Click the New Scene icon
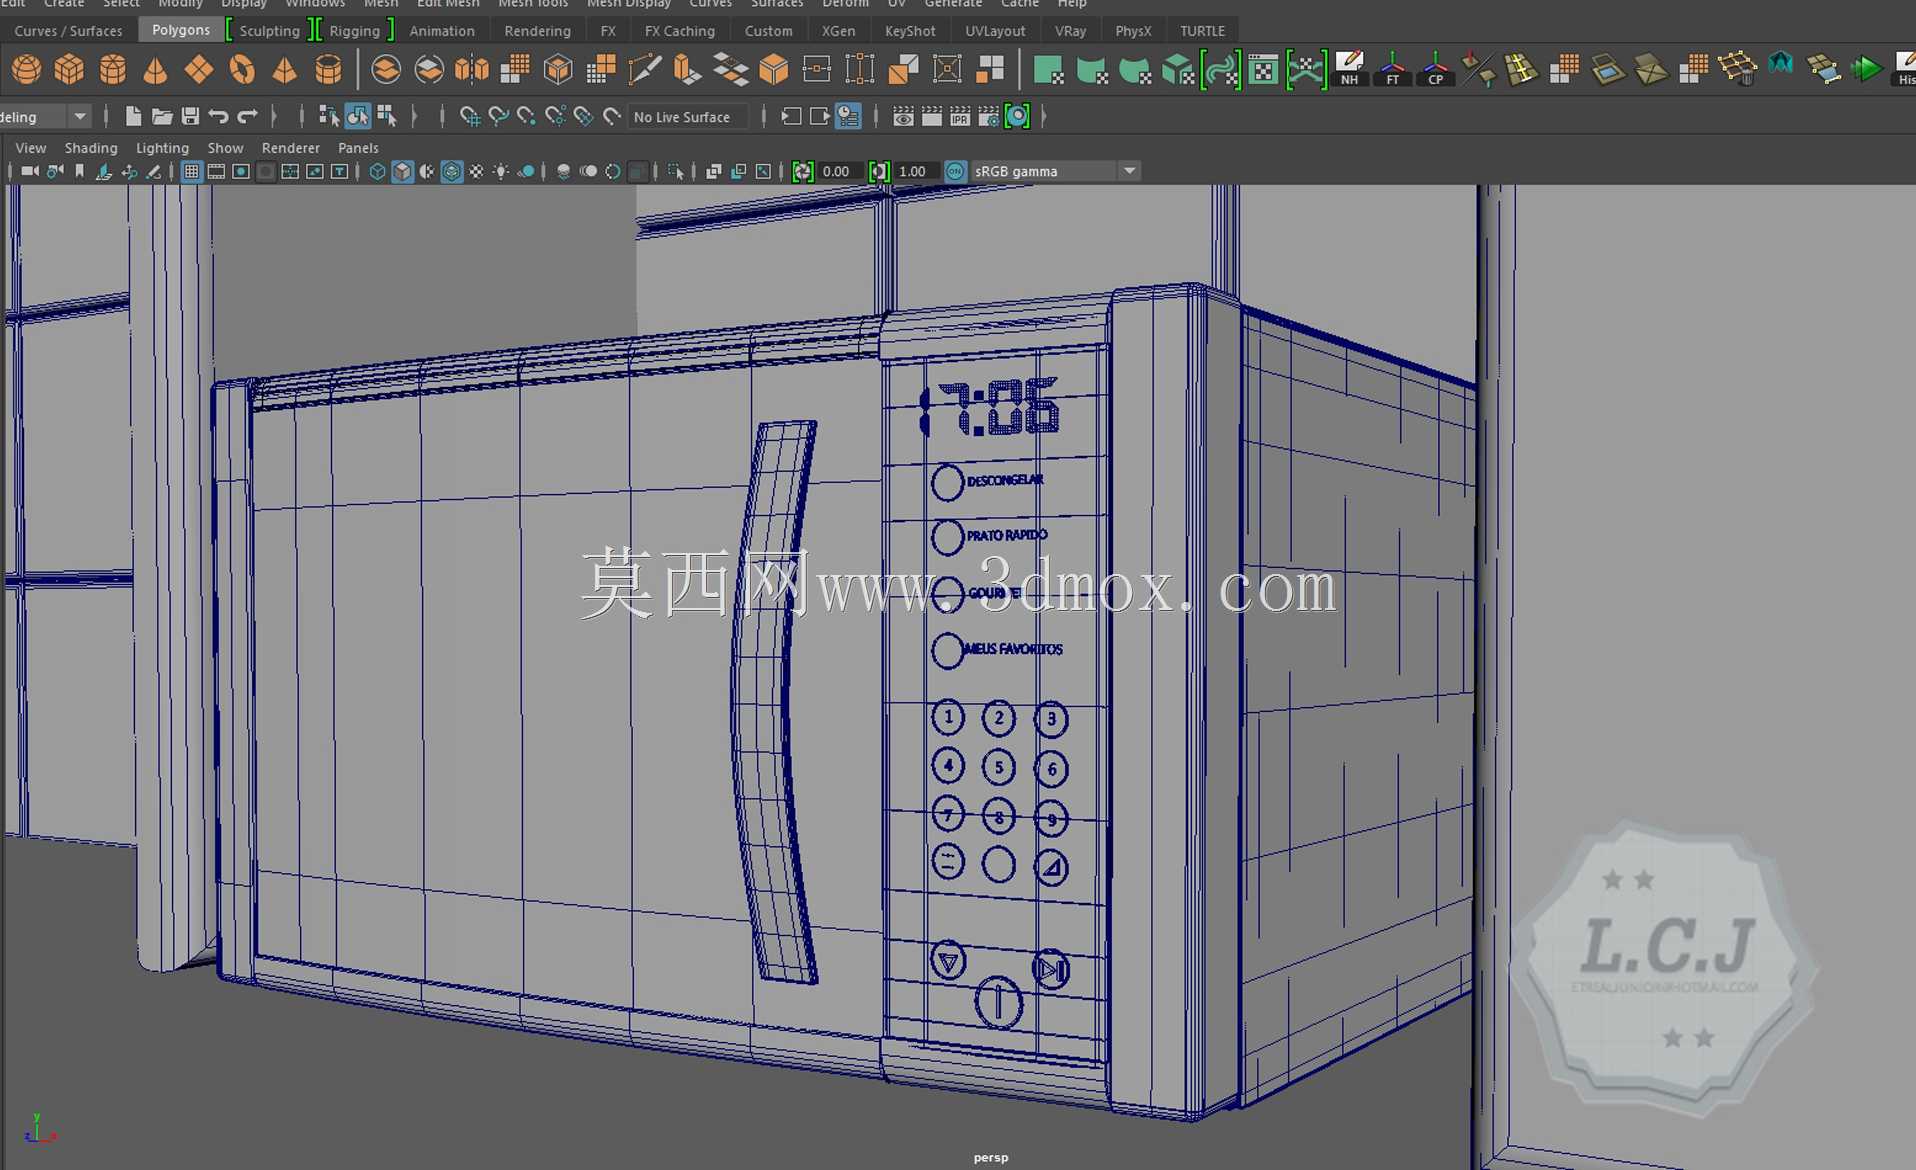 tap(133, 117)
